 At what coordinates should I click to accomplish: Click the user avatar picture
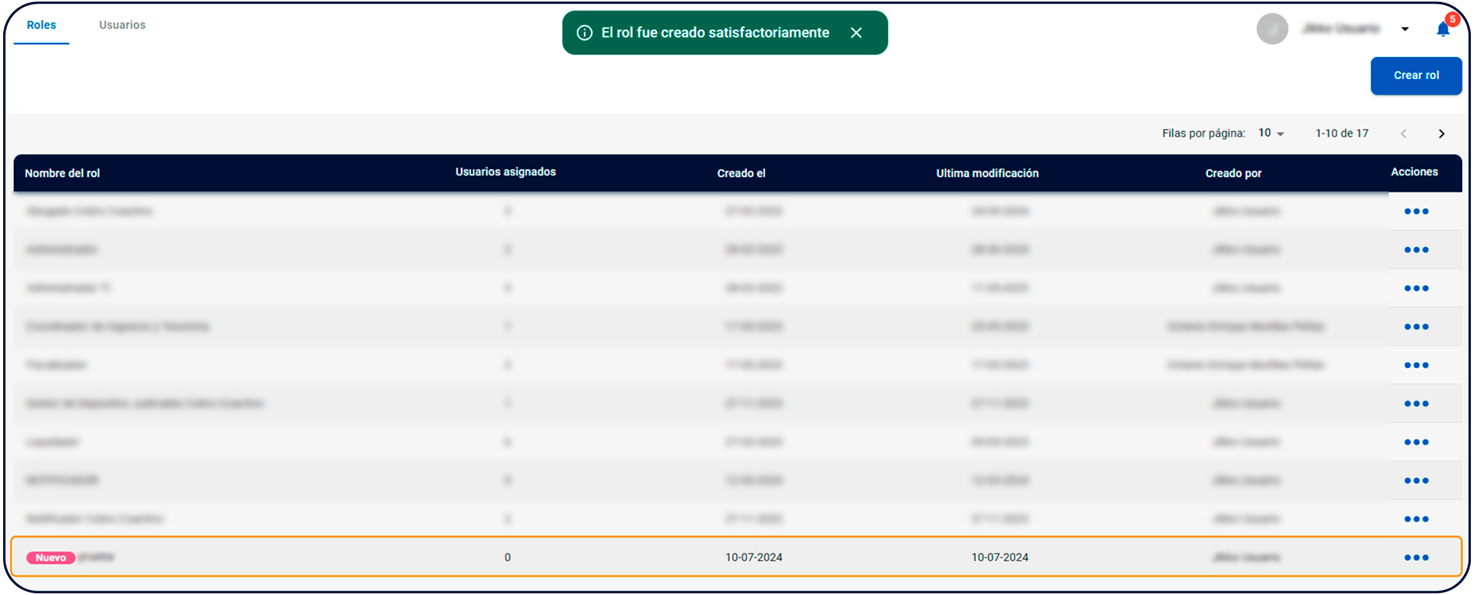(x=1272, y=29)
